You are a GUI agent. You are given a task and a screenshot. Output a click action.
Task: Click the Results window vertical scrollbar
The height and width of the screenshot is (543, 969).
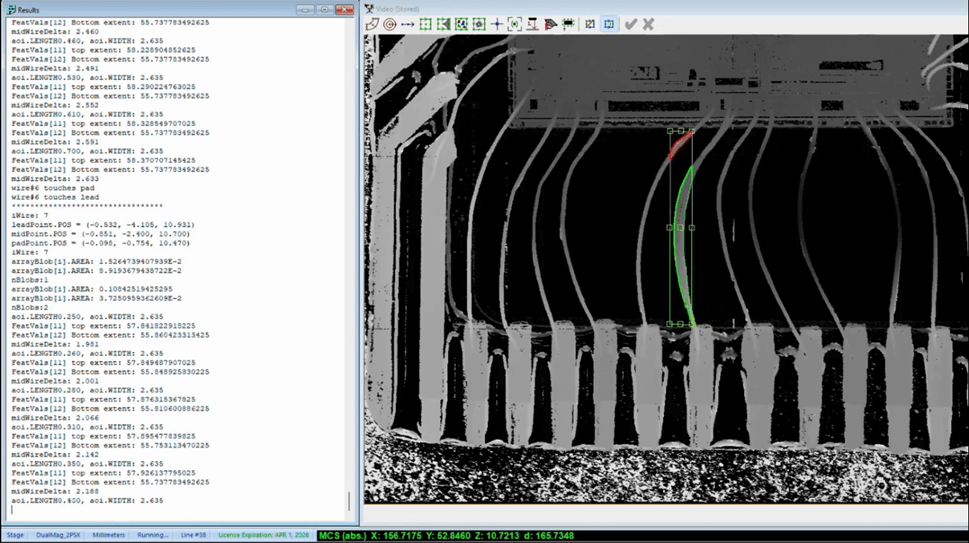(349, 260)
